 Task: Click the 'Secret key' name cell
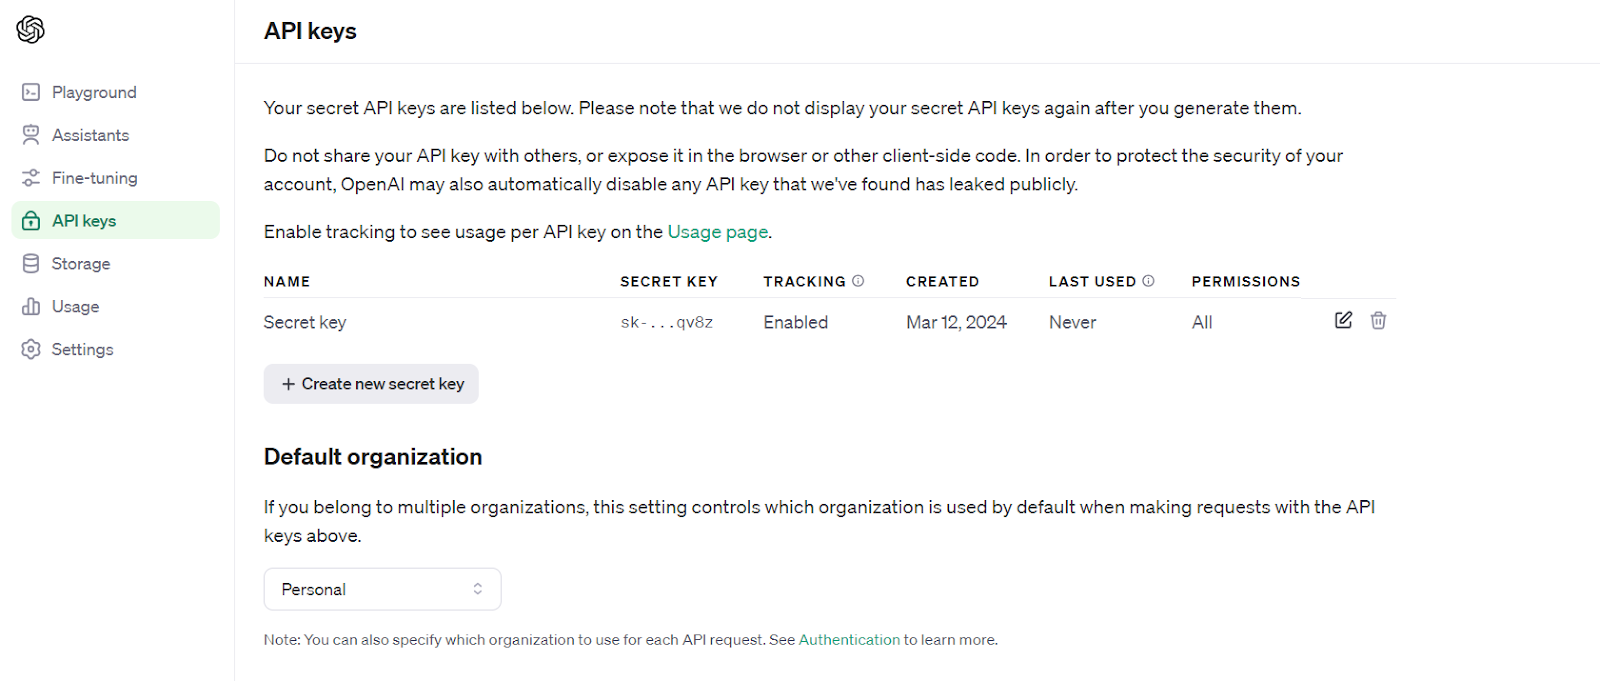305,322
